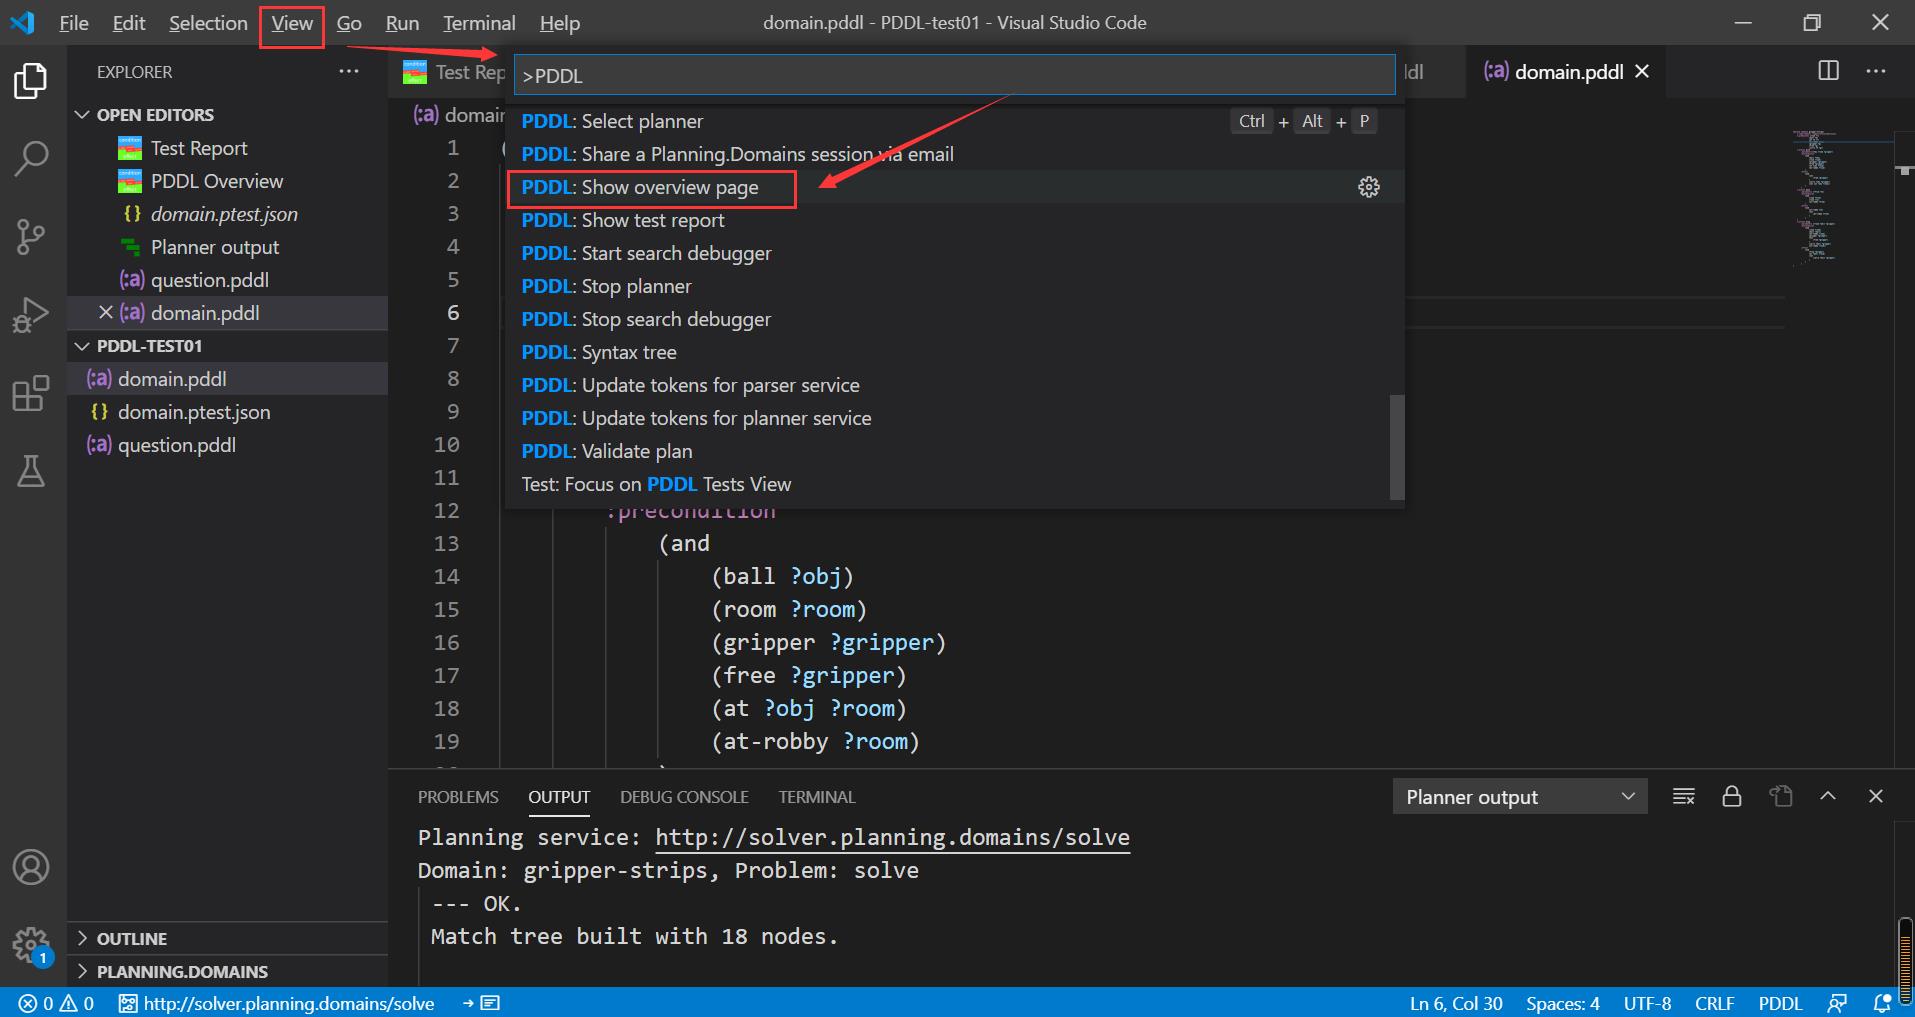Click into the command palette input field

click(954, 75)
